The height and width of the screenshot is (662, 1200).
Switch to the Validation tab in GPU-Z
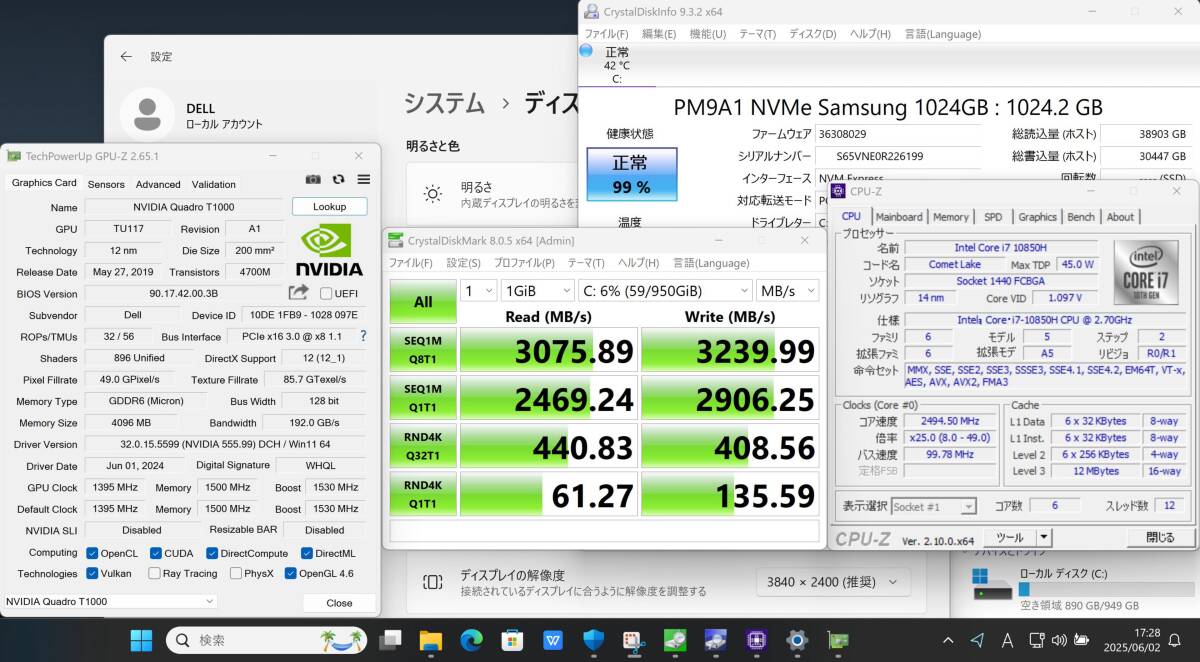click(214, 184)
